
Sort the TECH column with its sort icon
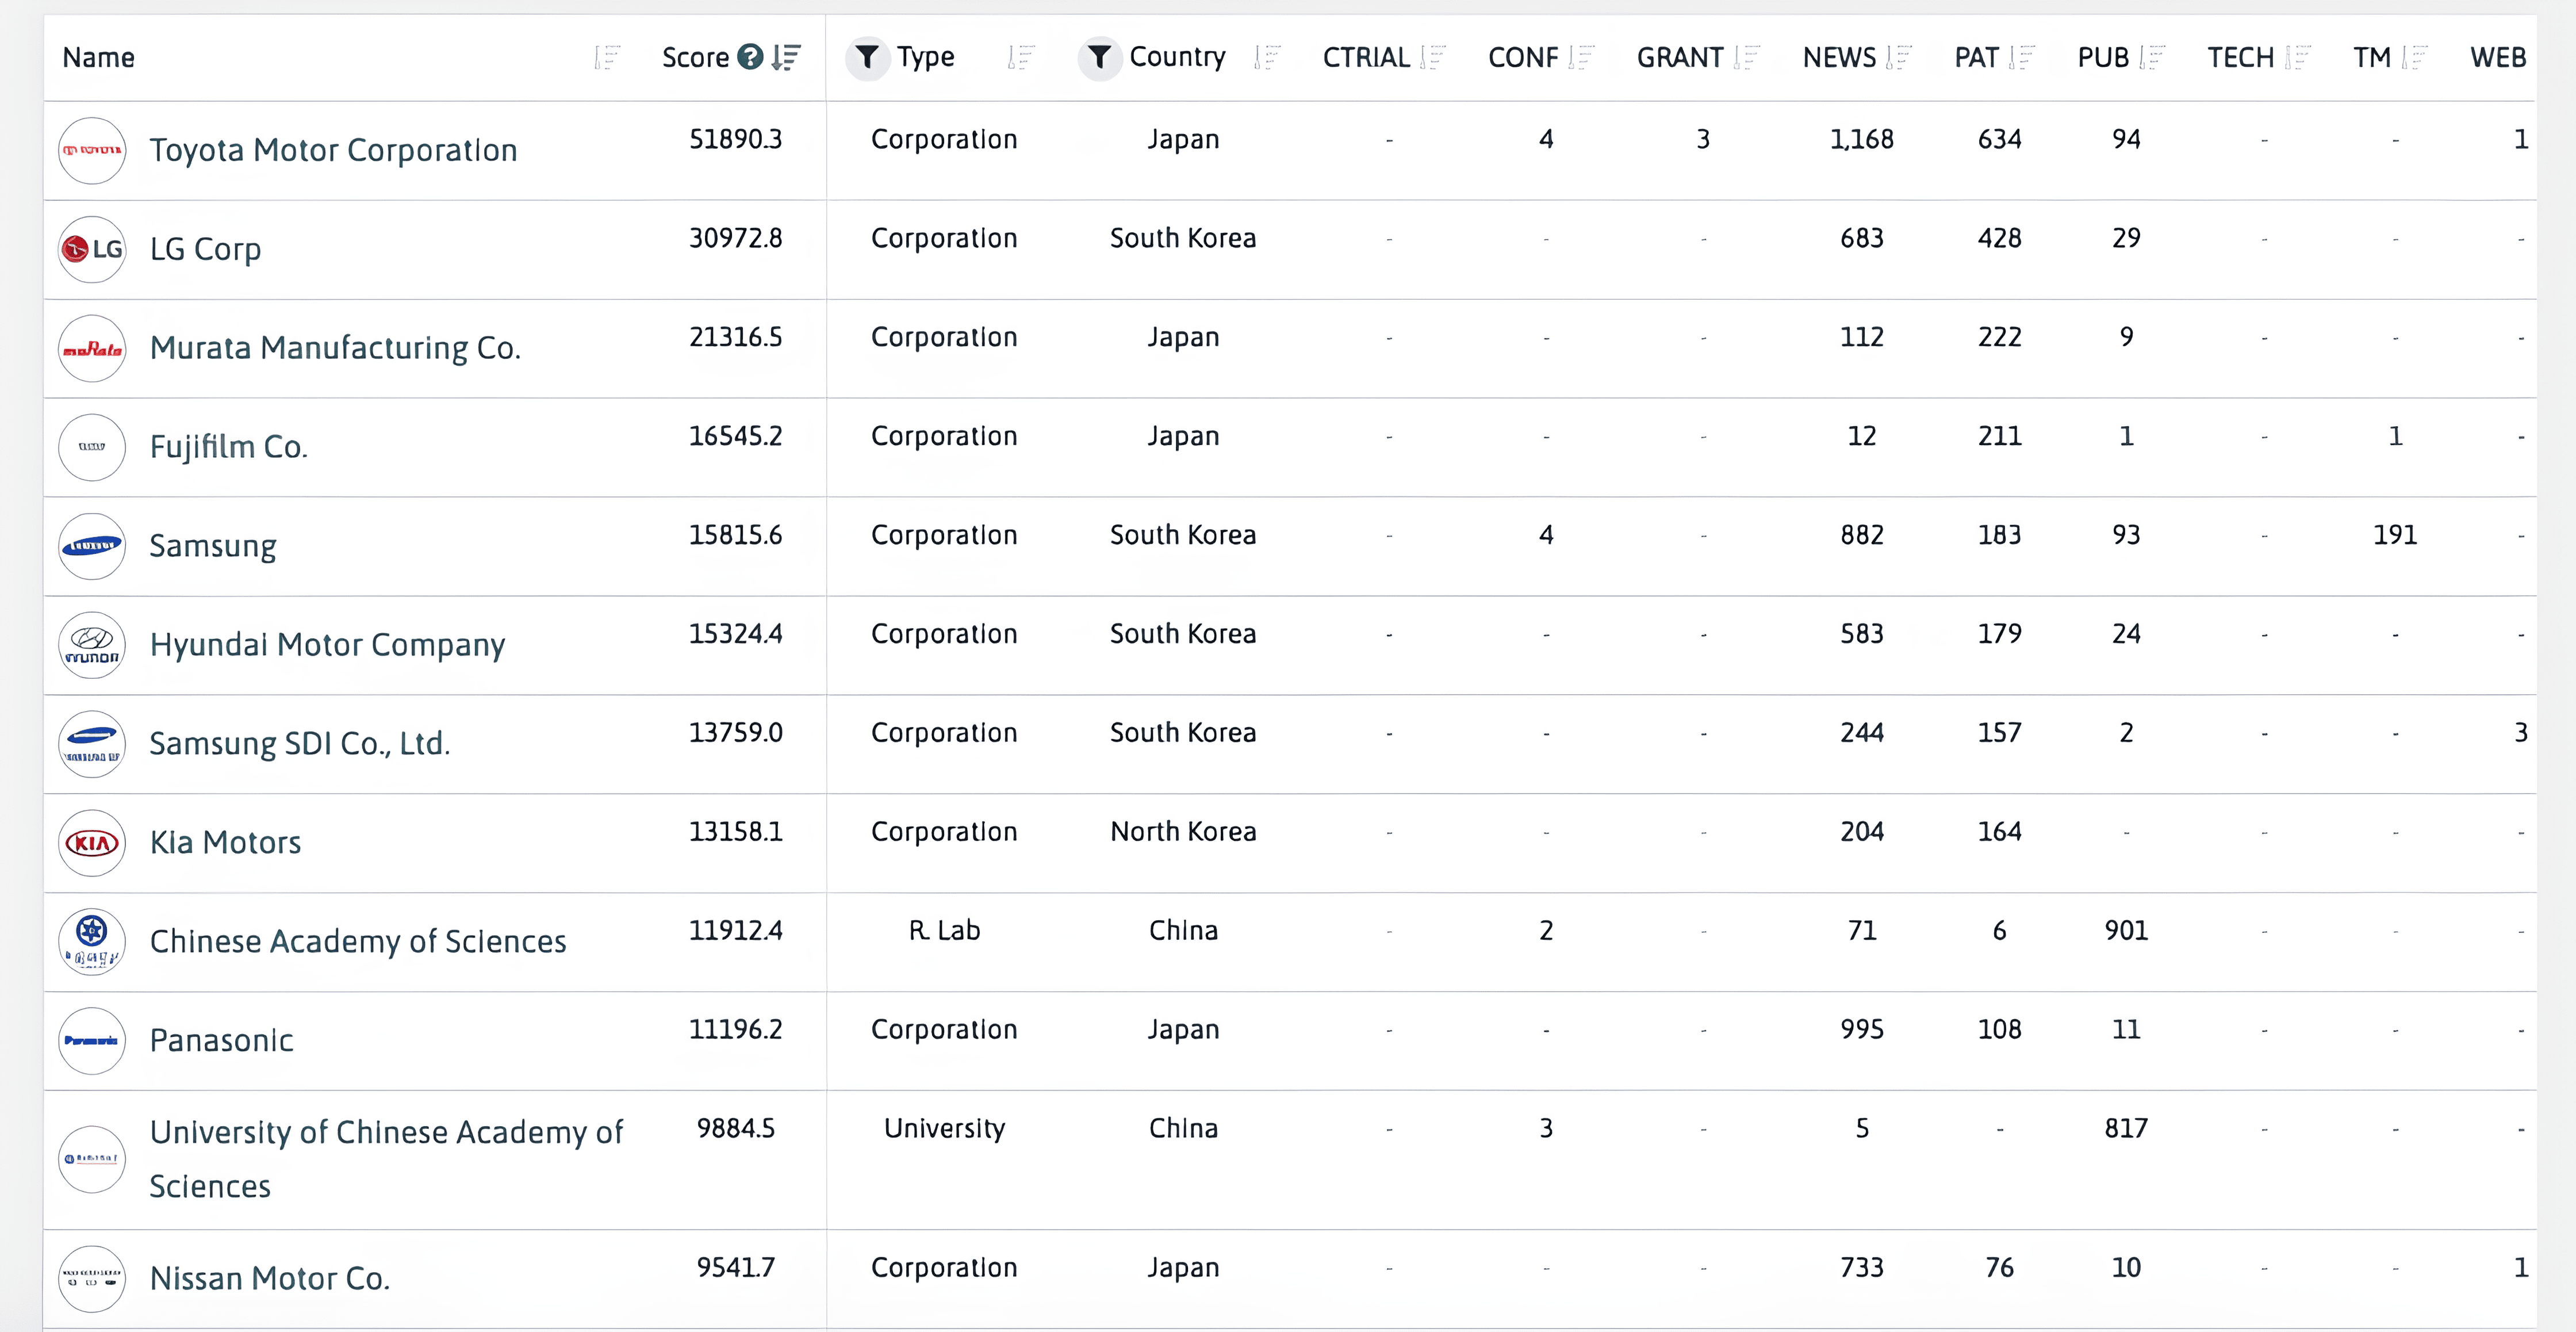tap(2297, 57)
